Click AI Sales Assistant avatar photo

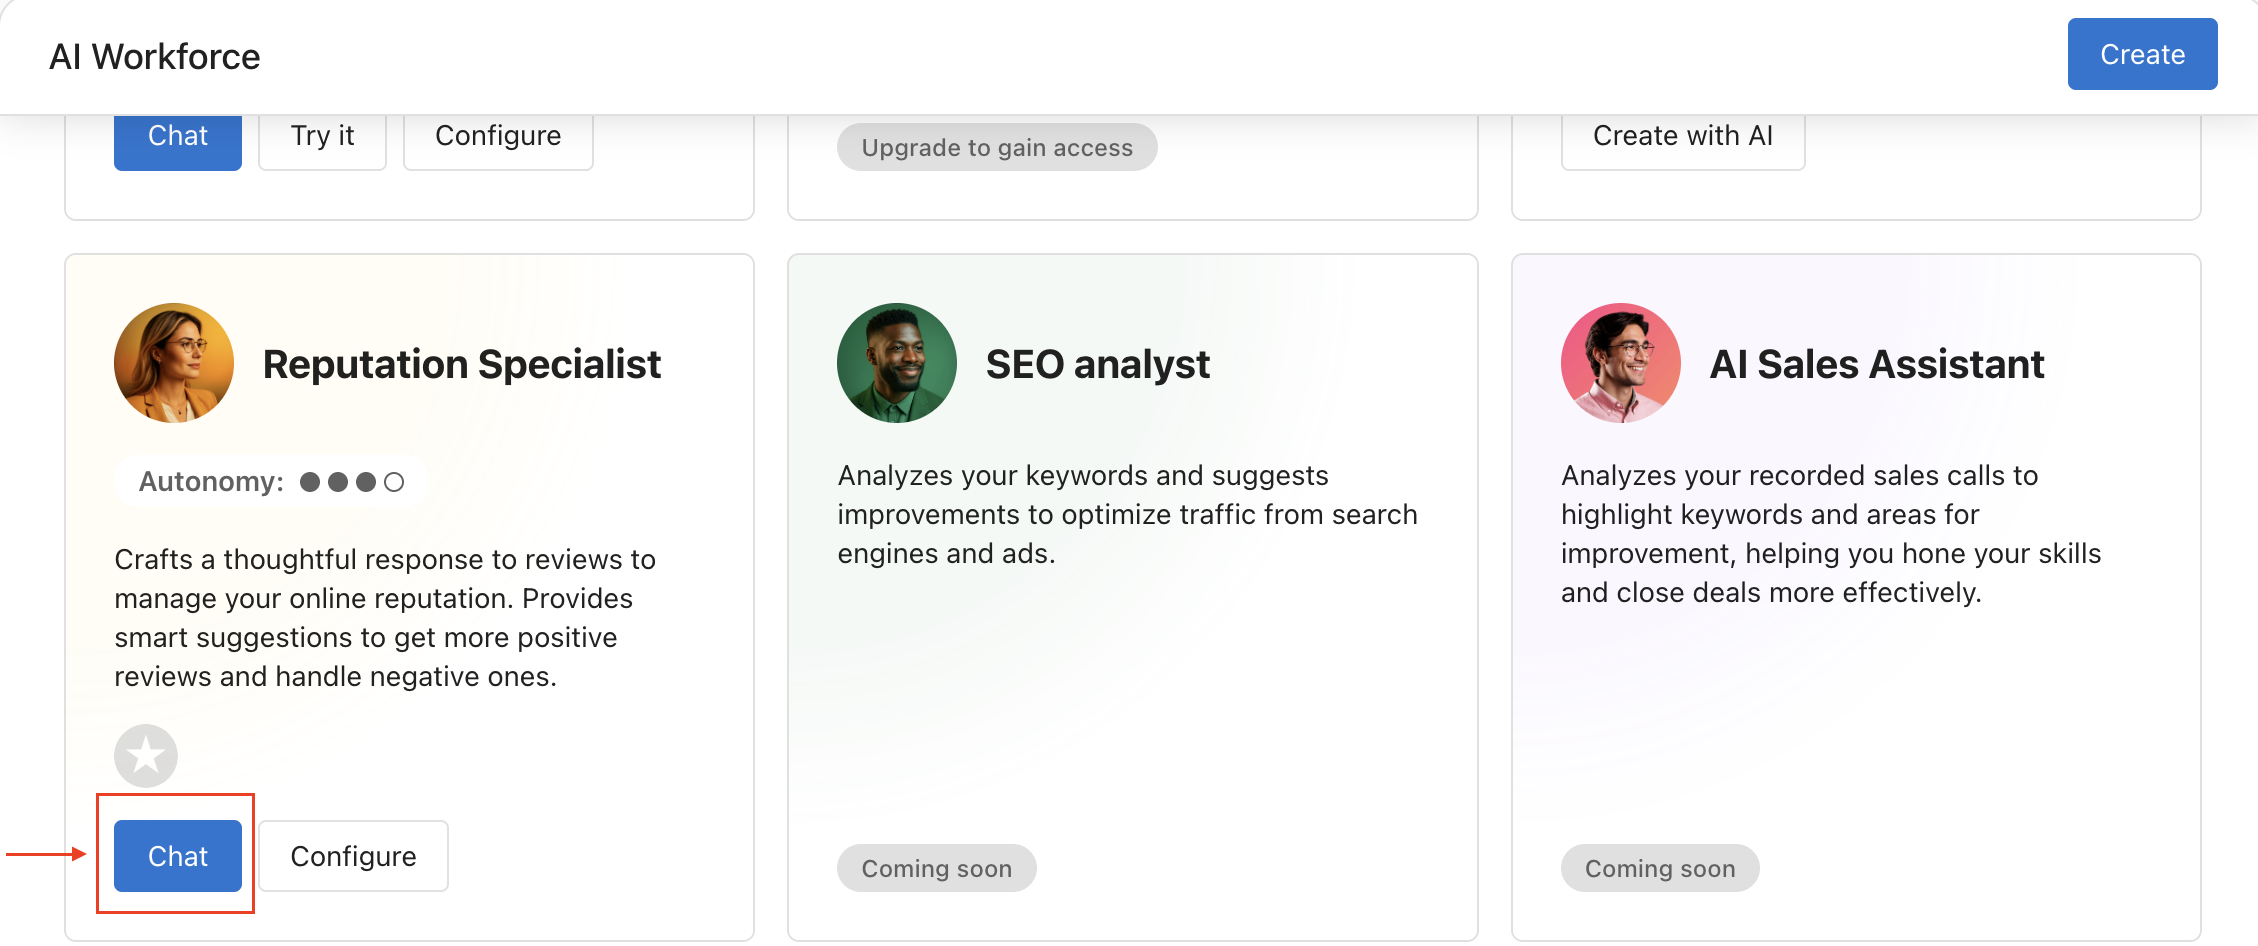pyautogui.click(x=1620, y=363)
